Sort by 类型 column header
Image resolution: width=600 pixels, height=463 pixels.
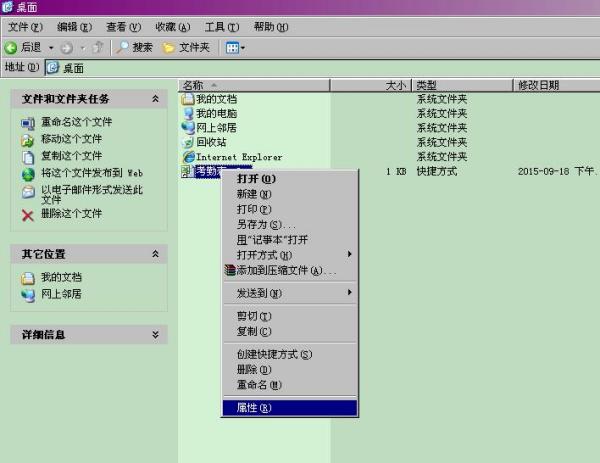coord(462,85)
